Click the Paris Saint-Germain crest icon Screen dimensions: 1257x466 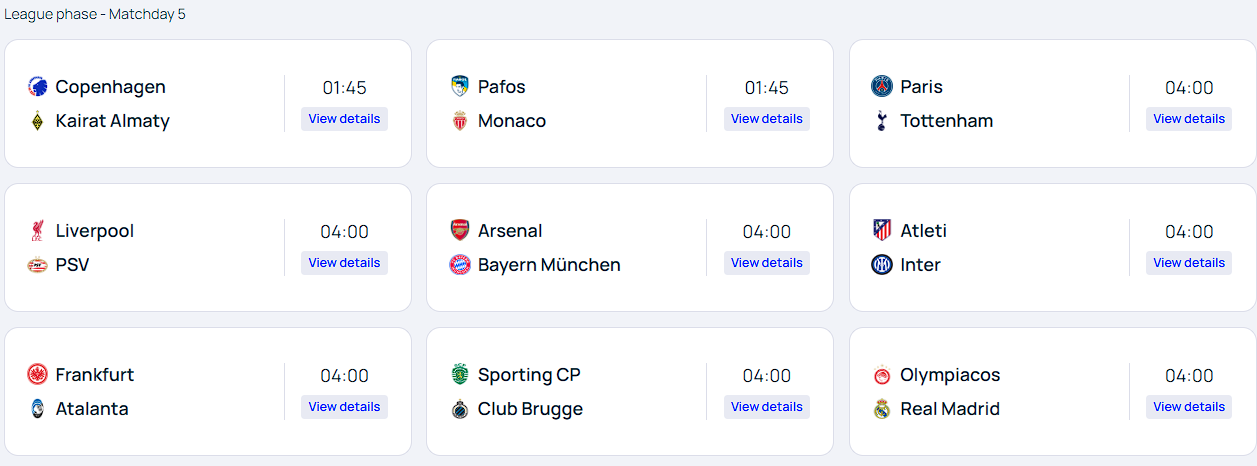coord(881,87)
